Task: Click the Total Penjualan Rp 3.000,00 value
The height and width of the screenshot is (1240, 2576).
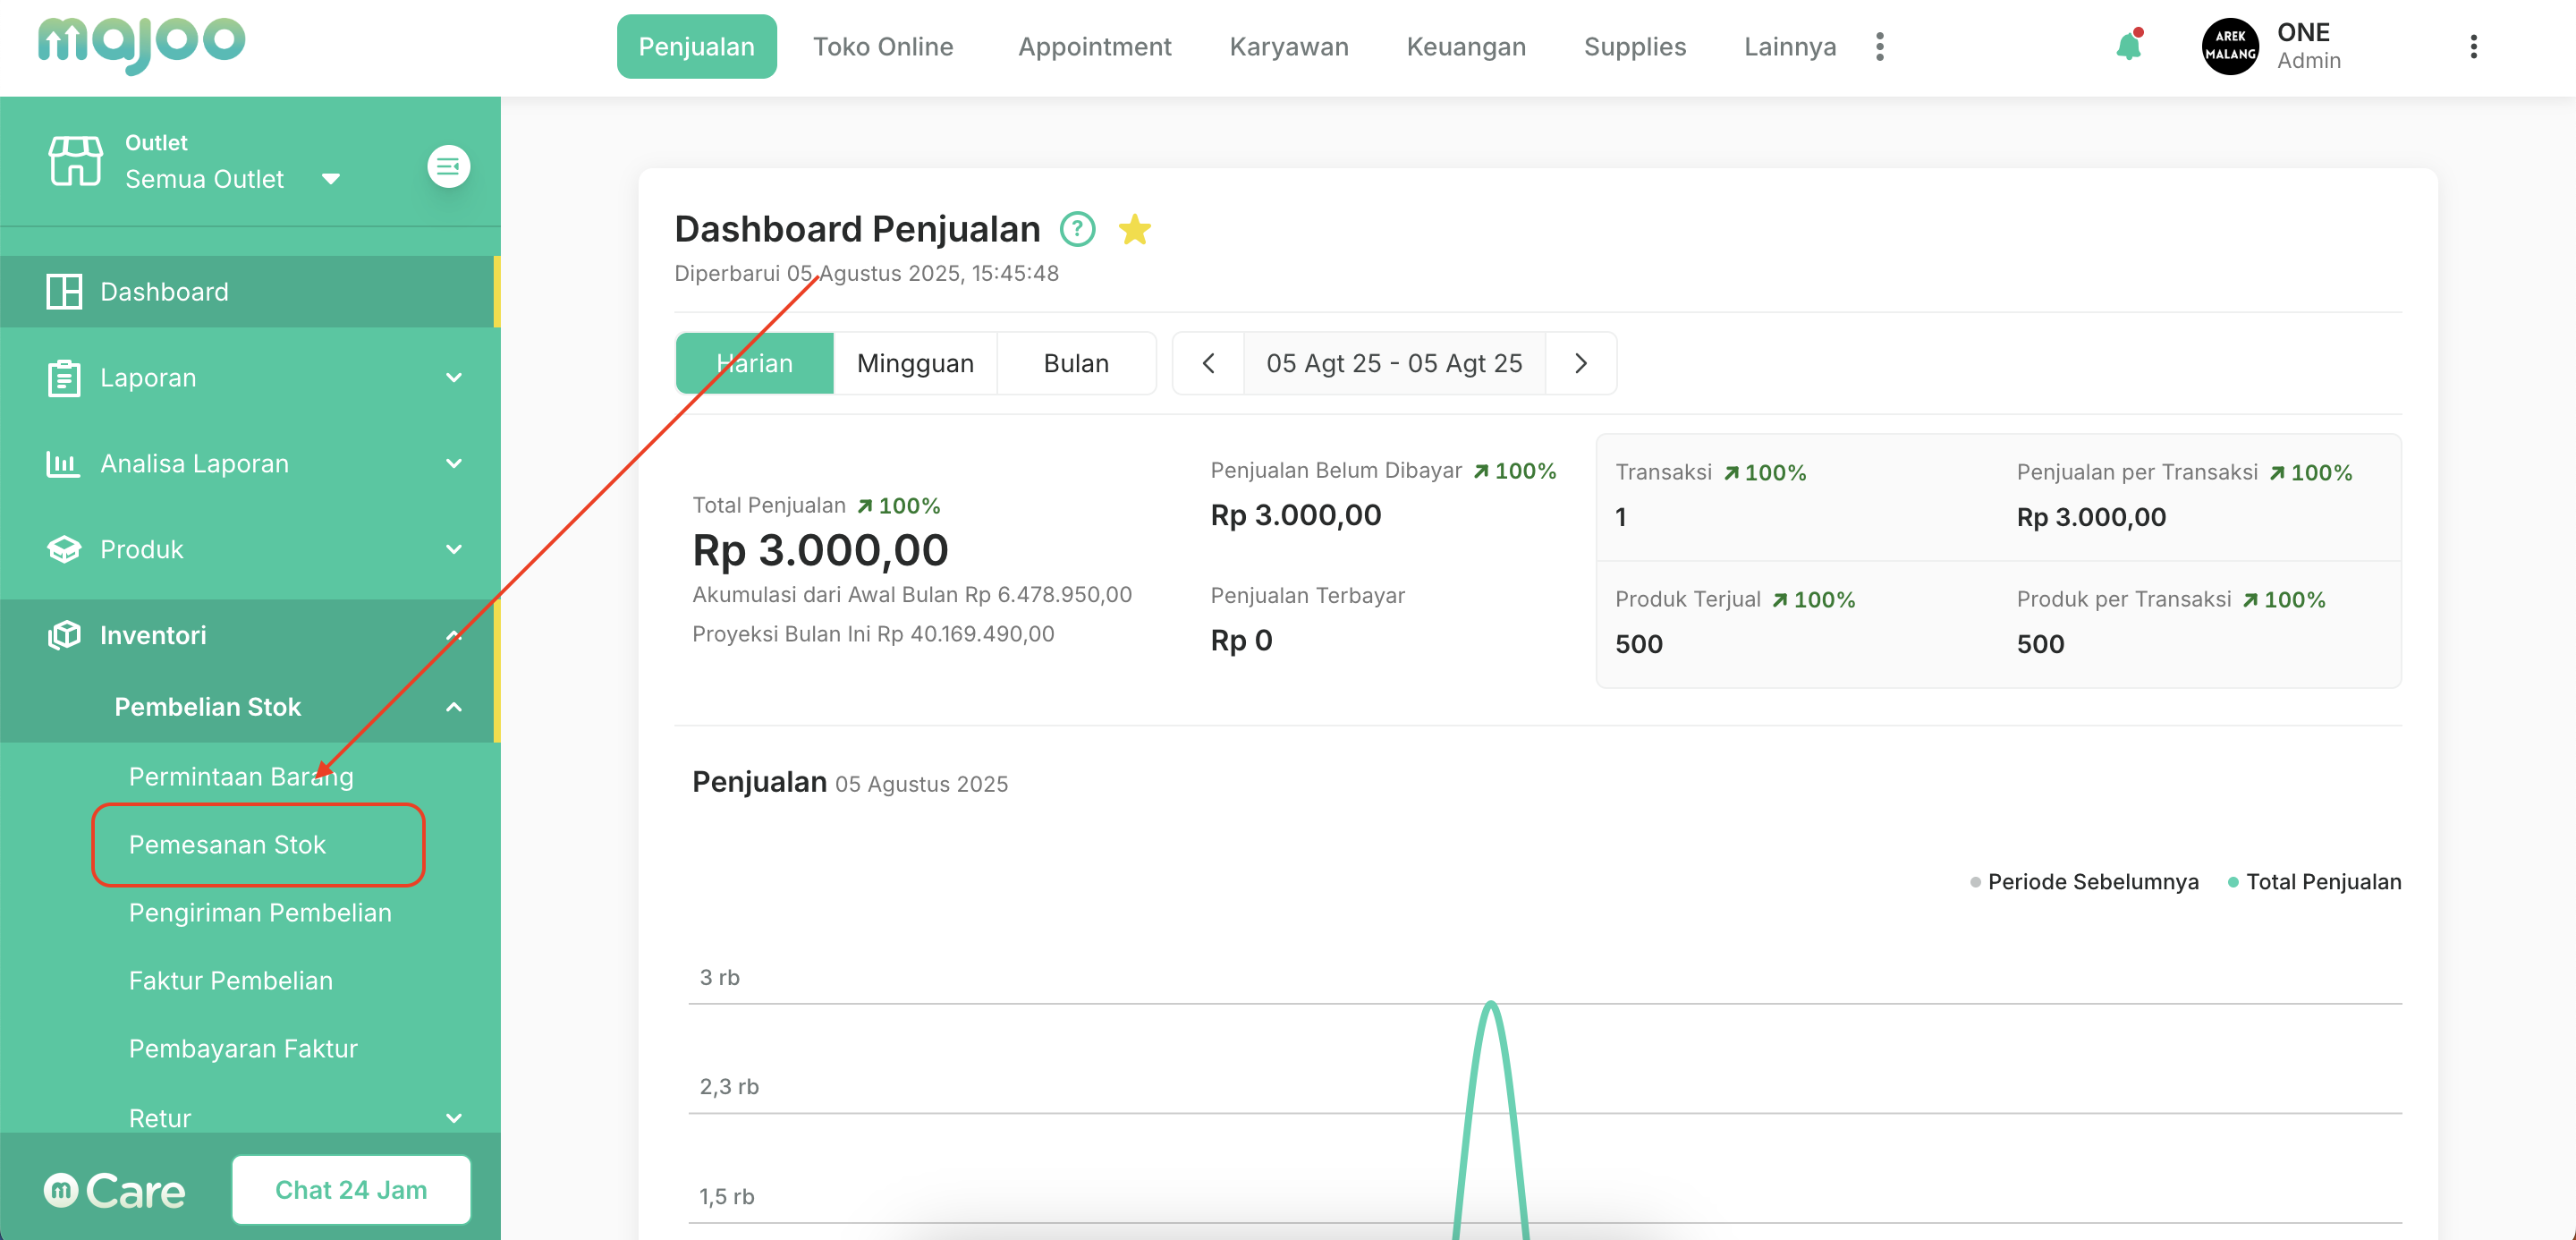Action: pos(820,551)
